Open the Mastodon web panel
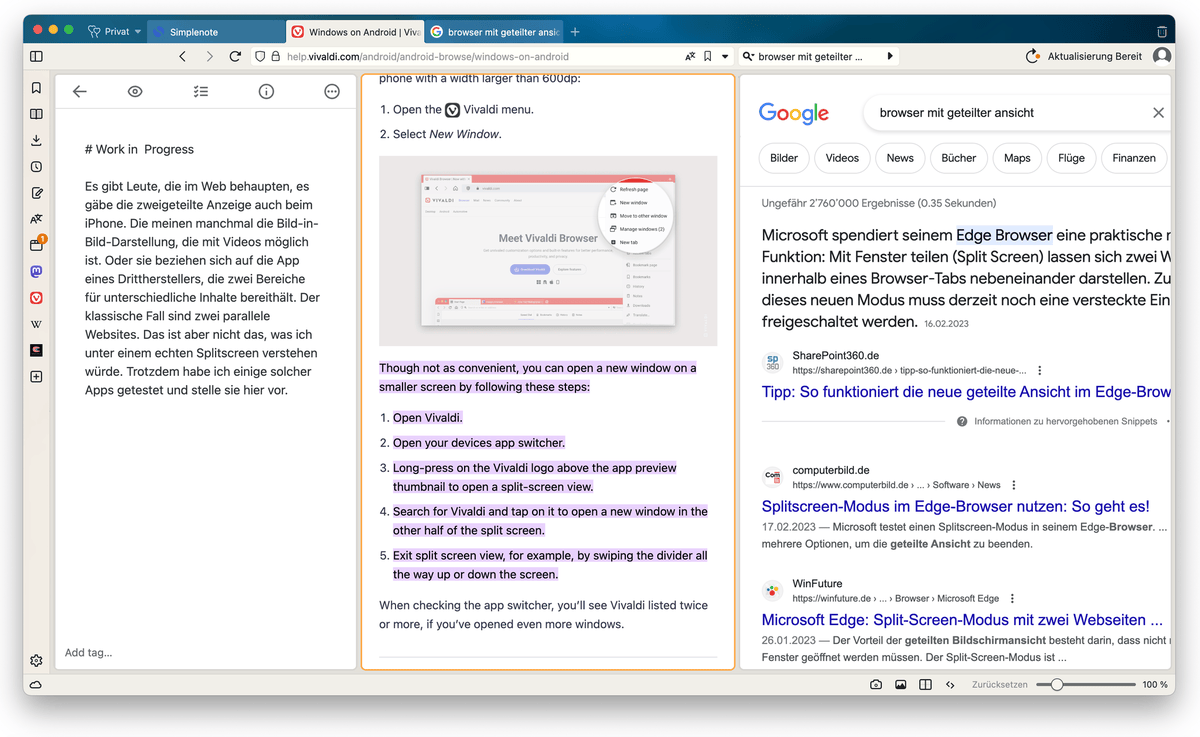Image resolution: width=1200 pixels, height=737 pixels. pos(36,271)
